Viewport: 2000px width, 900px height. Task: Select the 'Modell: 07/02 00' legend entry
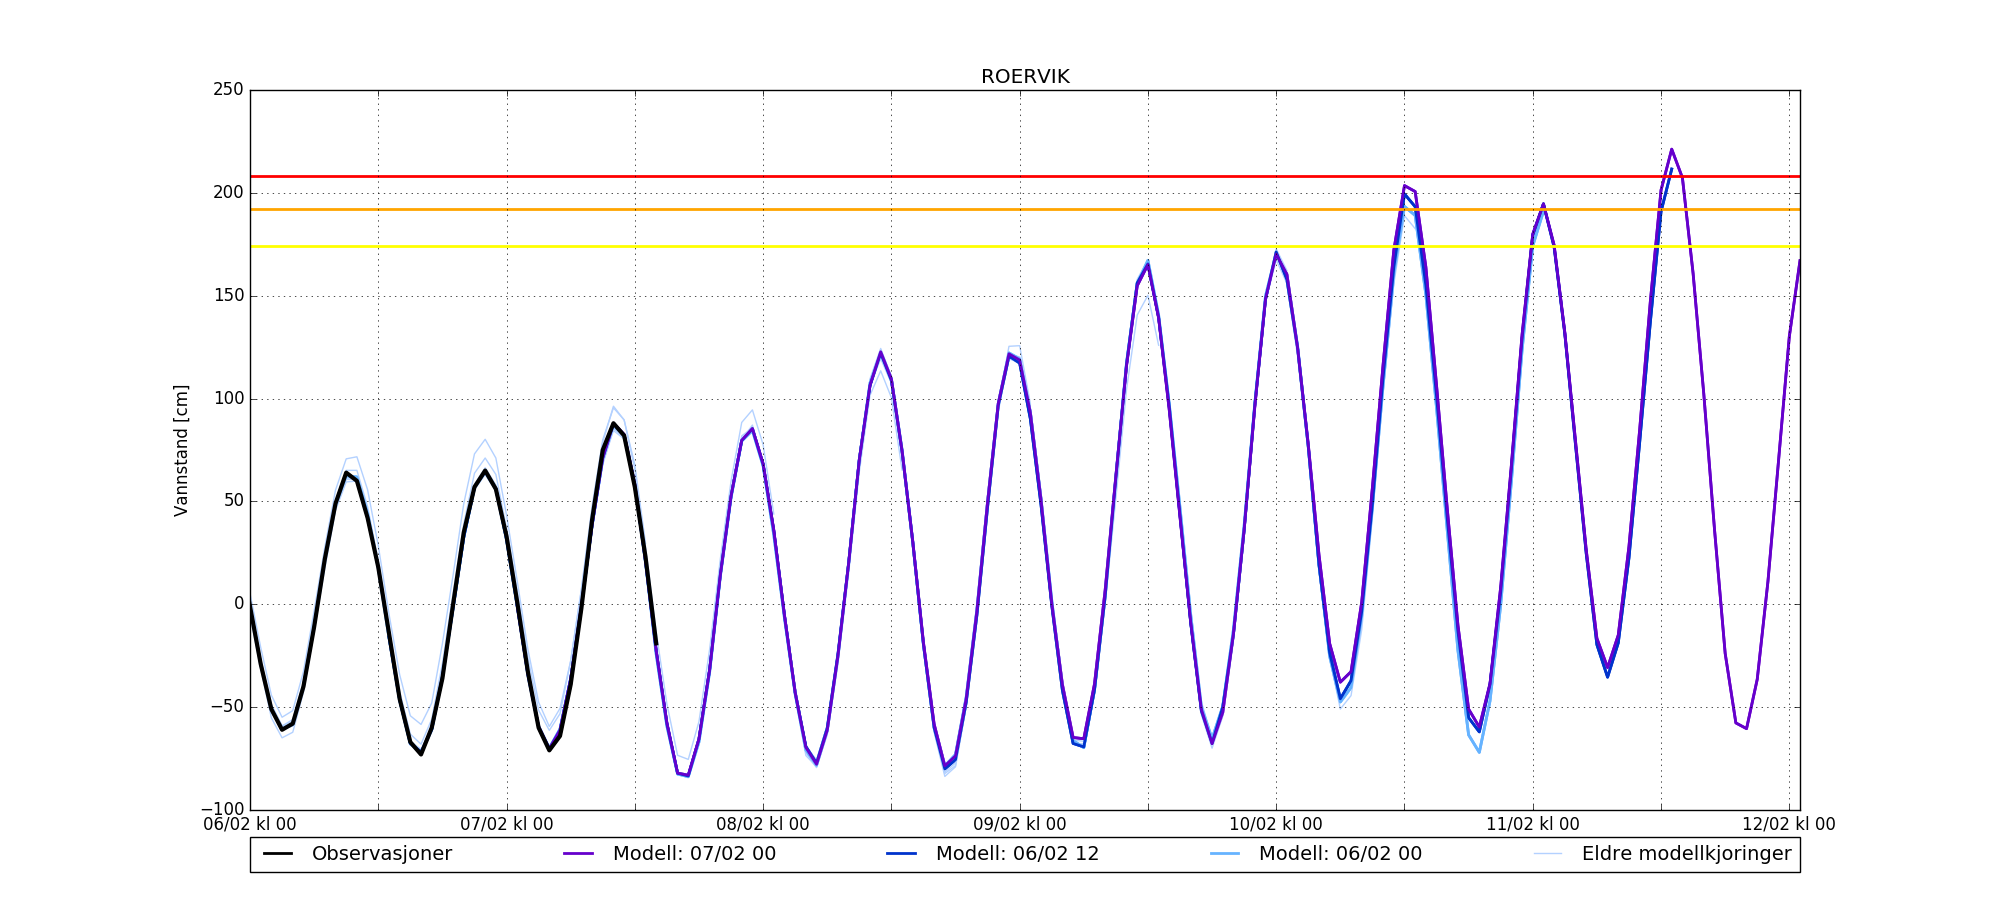pos(694,854)
